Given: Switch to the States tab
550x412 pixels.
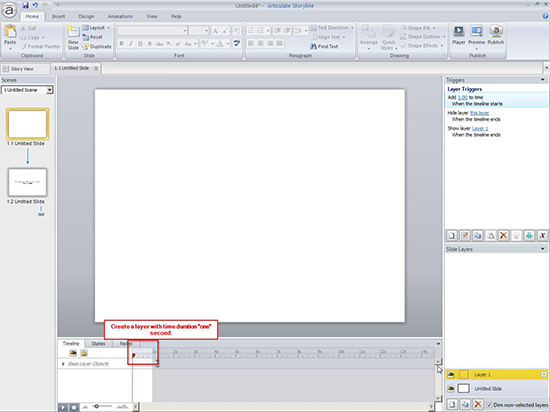Looking at the screenshot, I should coord(98,344).
